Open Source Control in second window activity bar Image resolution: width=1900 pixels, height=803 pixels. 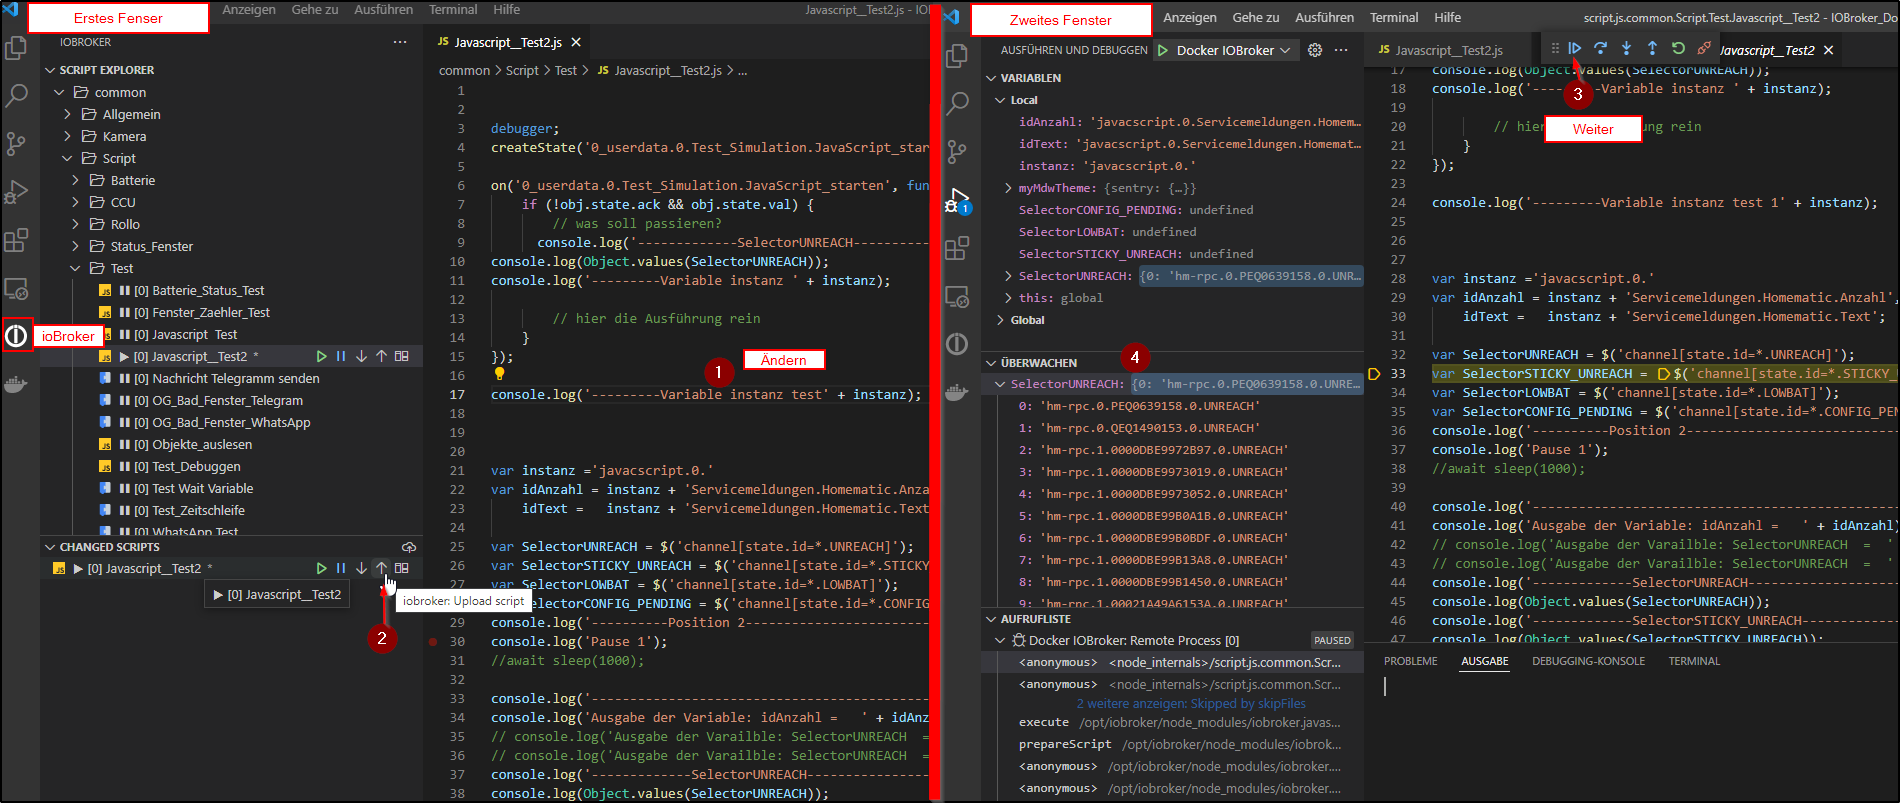[957, 151]
